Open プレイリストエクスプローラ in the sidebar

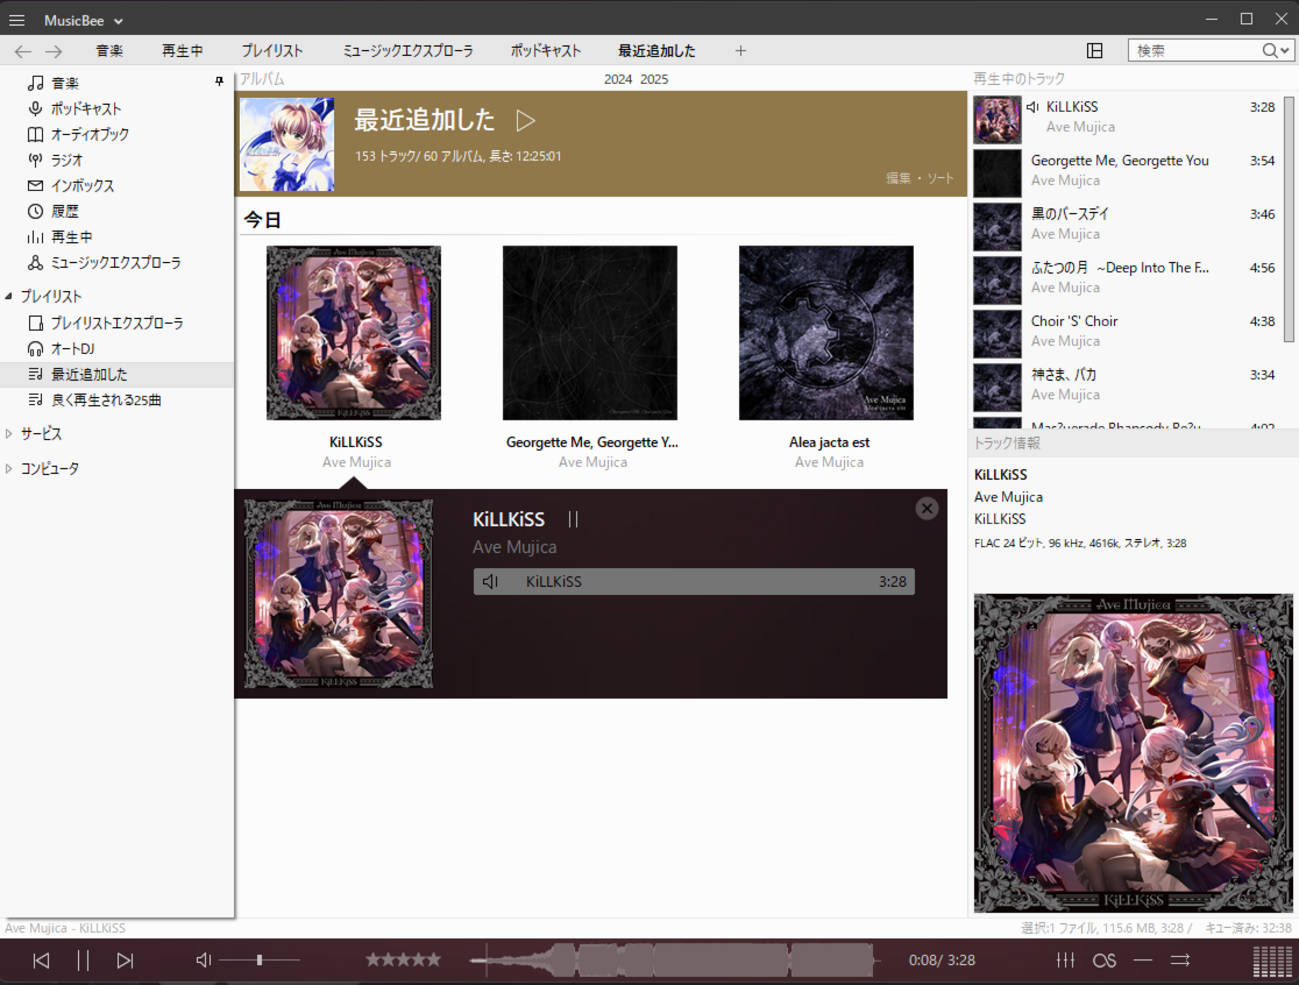117,323
